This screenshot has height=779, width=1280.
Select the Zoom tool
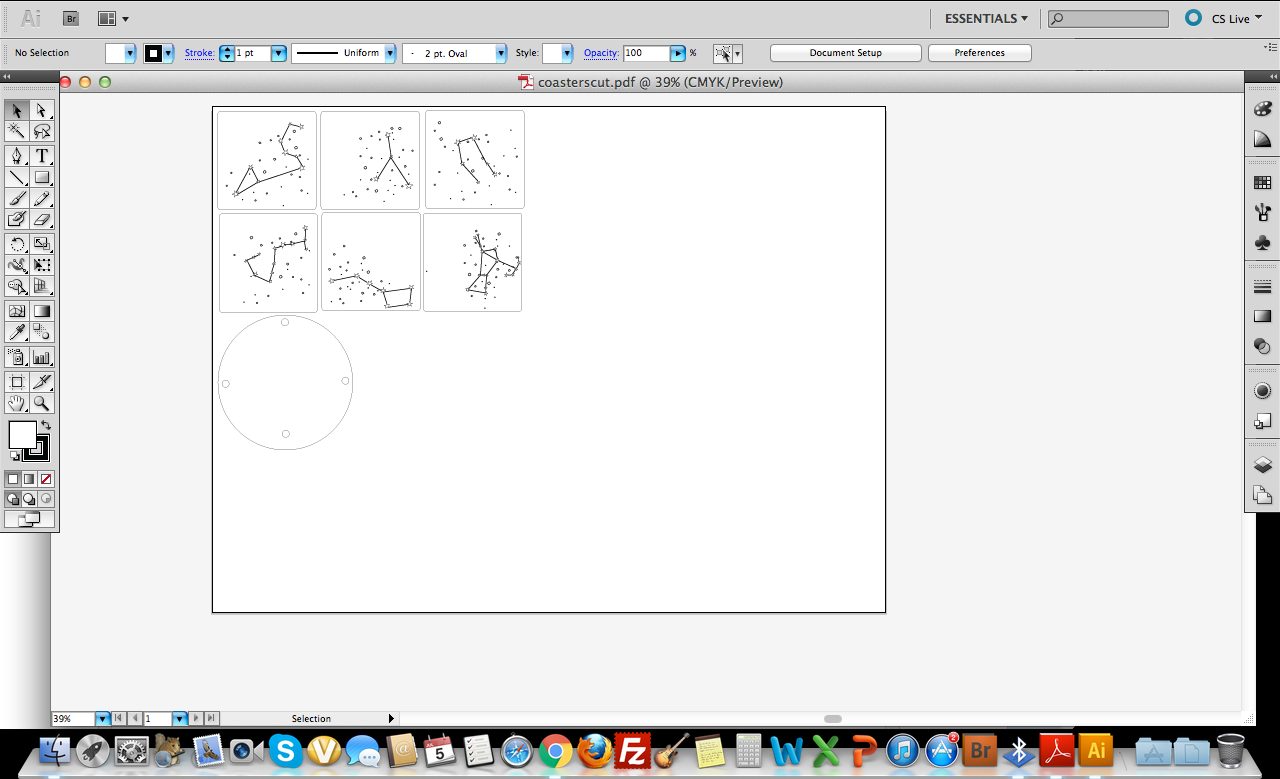42,403
